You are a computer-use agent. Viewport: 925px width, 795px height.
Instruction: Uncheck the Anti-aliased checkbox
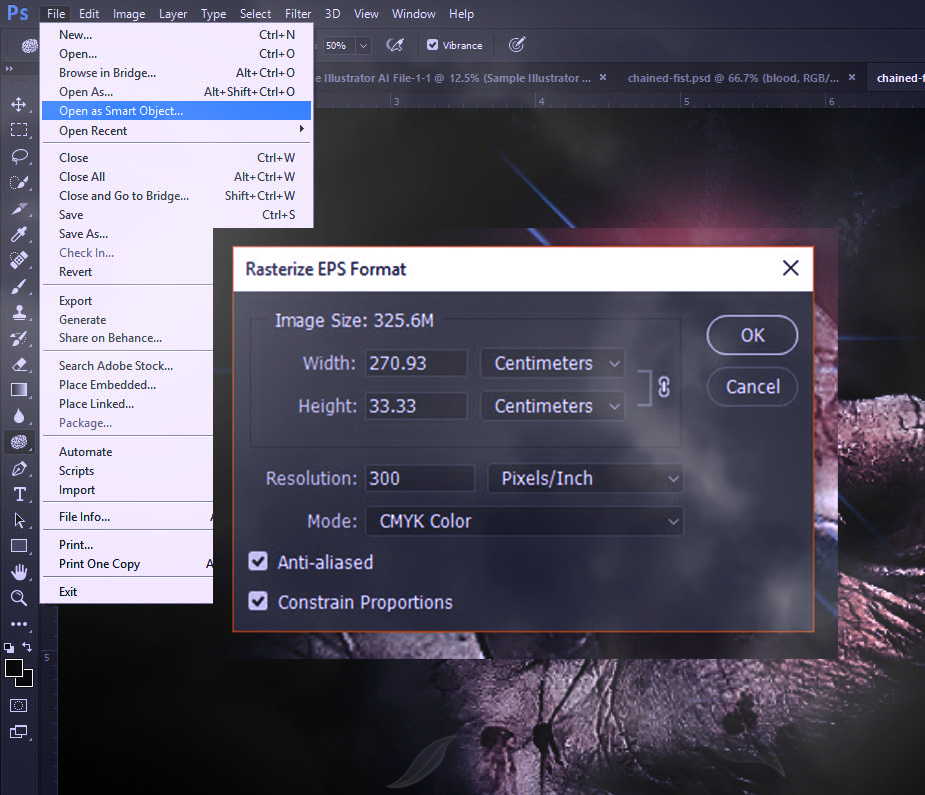click(x=258, y=562)
